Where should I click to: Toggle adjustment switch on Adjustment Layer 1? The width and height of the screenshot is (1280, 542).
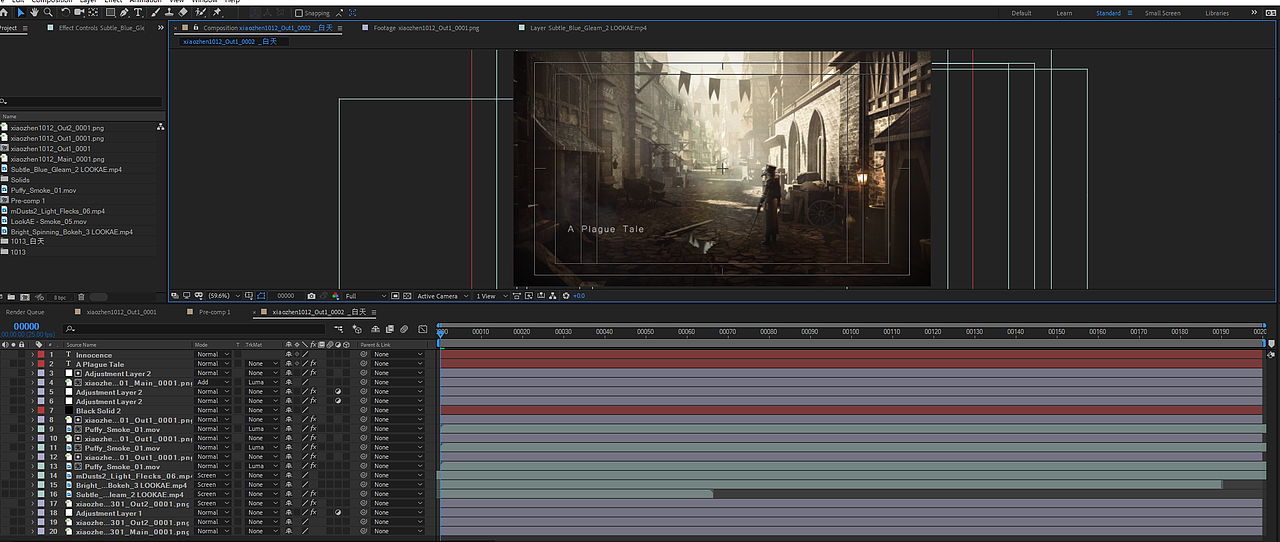[338, 513]
